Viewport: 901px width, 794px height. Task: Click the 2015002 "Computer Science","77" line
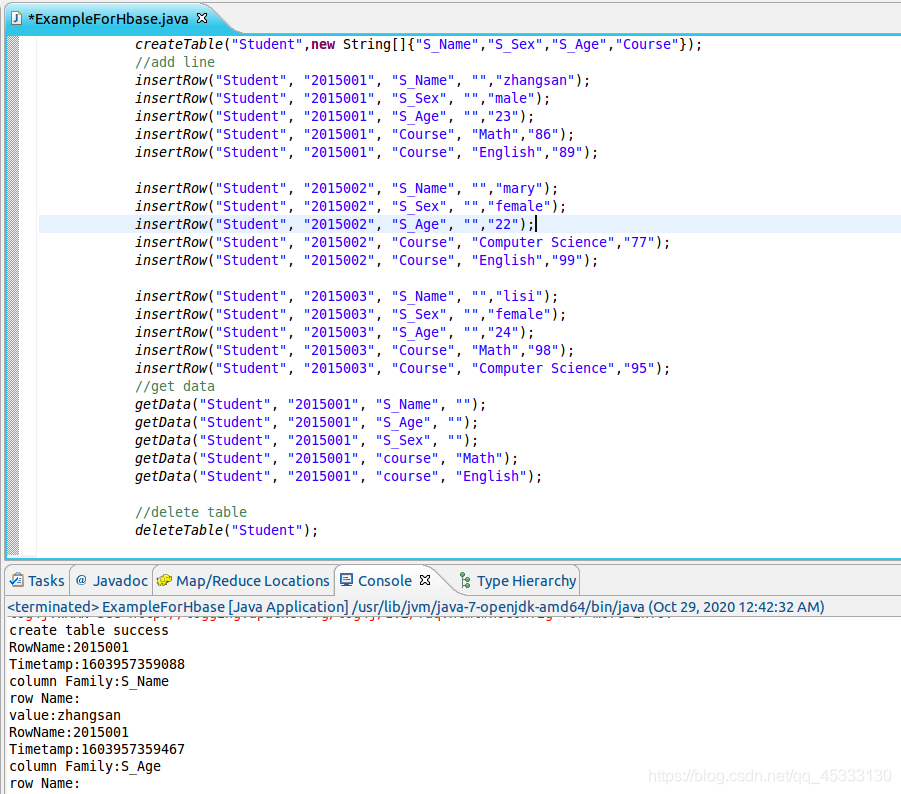tap(402, 242)
